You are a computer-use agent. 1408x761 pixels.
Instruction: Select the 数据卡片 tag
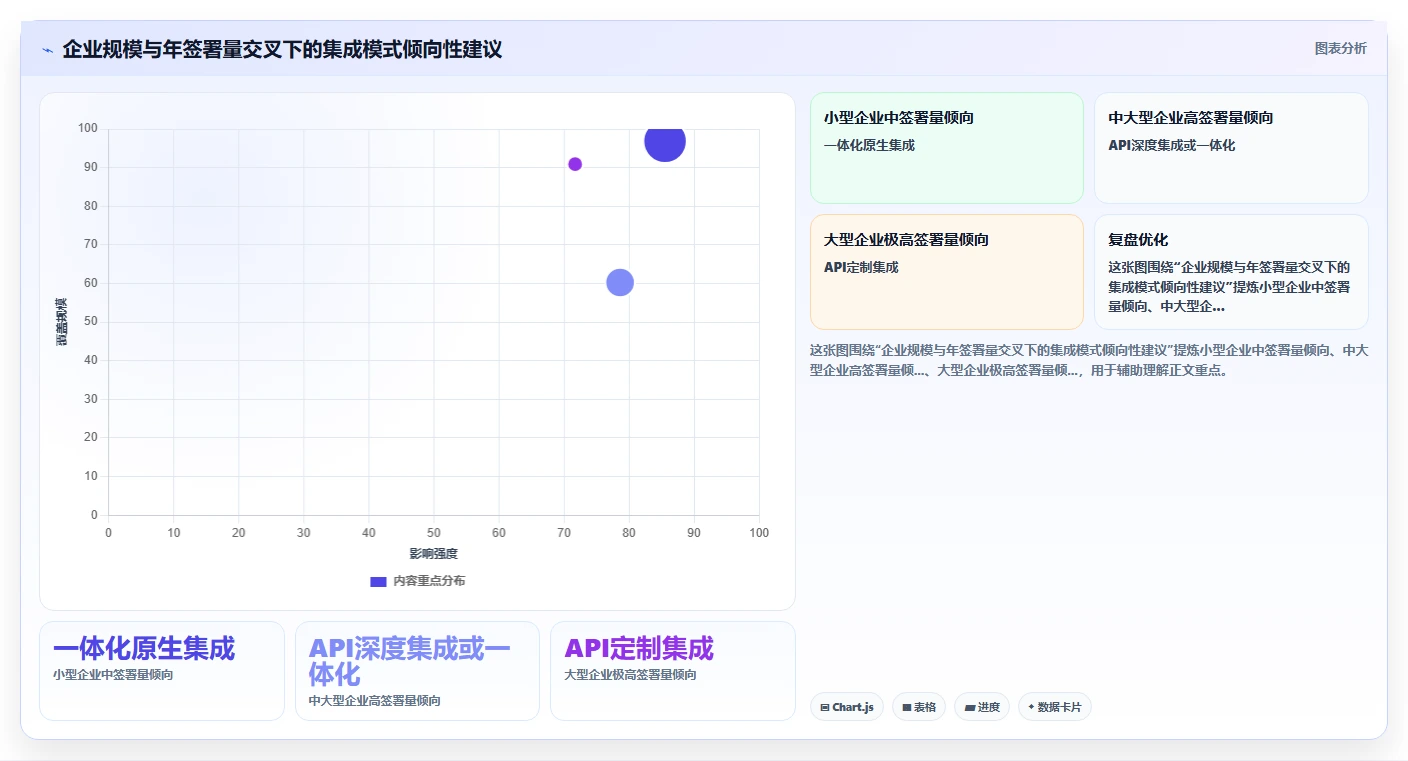(1055, 707)
